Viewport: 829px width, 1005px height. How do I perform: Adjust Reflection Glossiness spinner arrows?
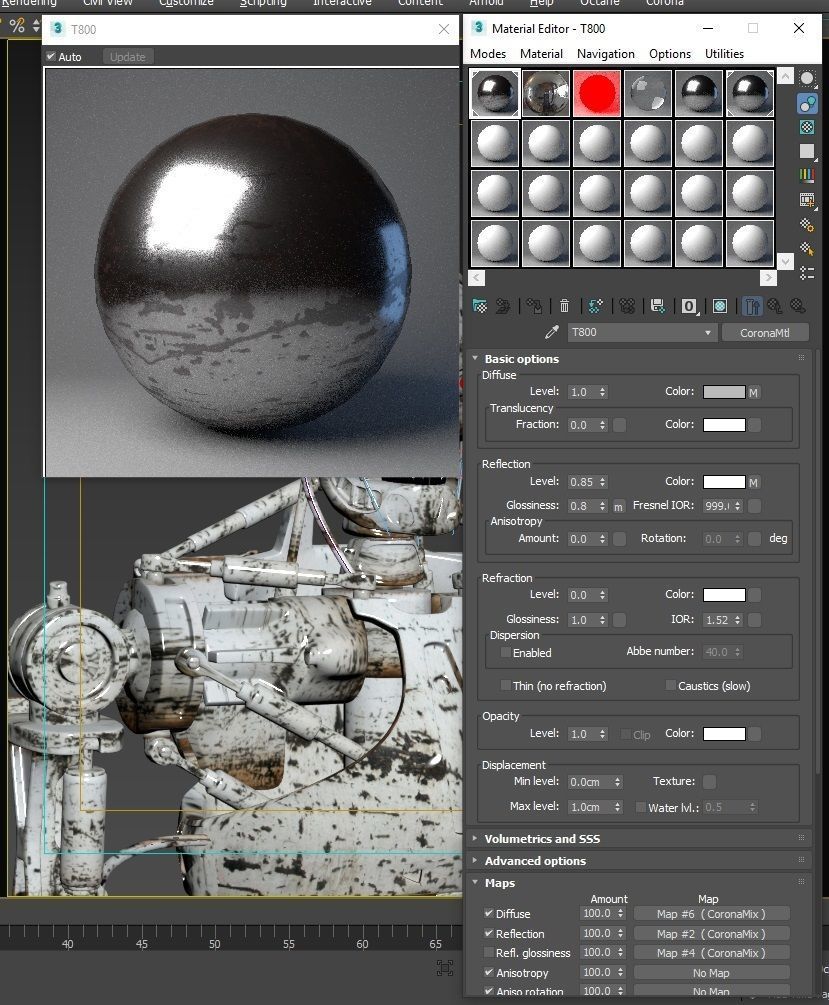point(602,506)
